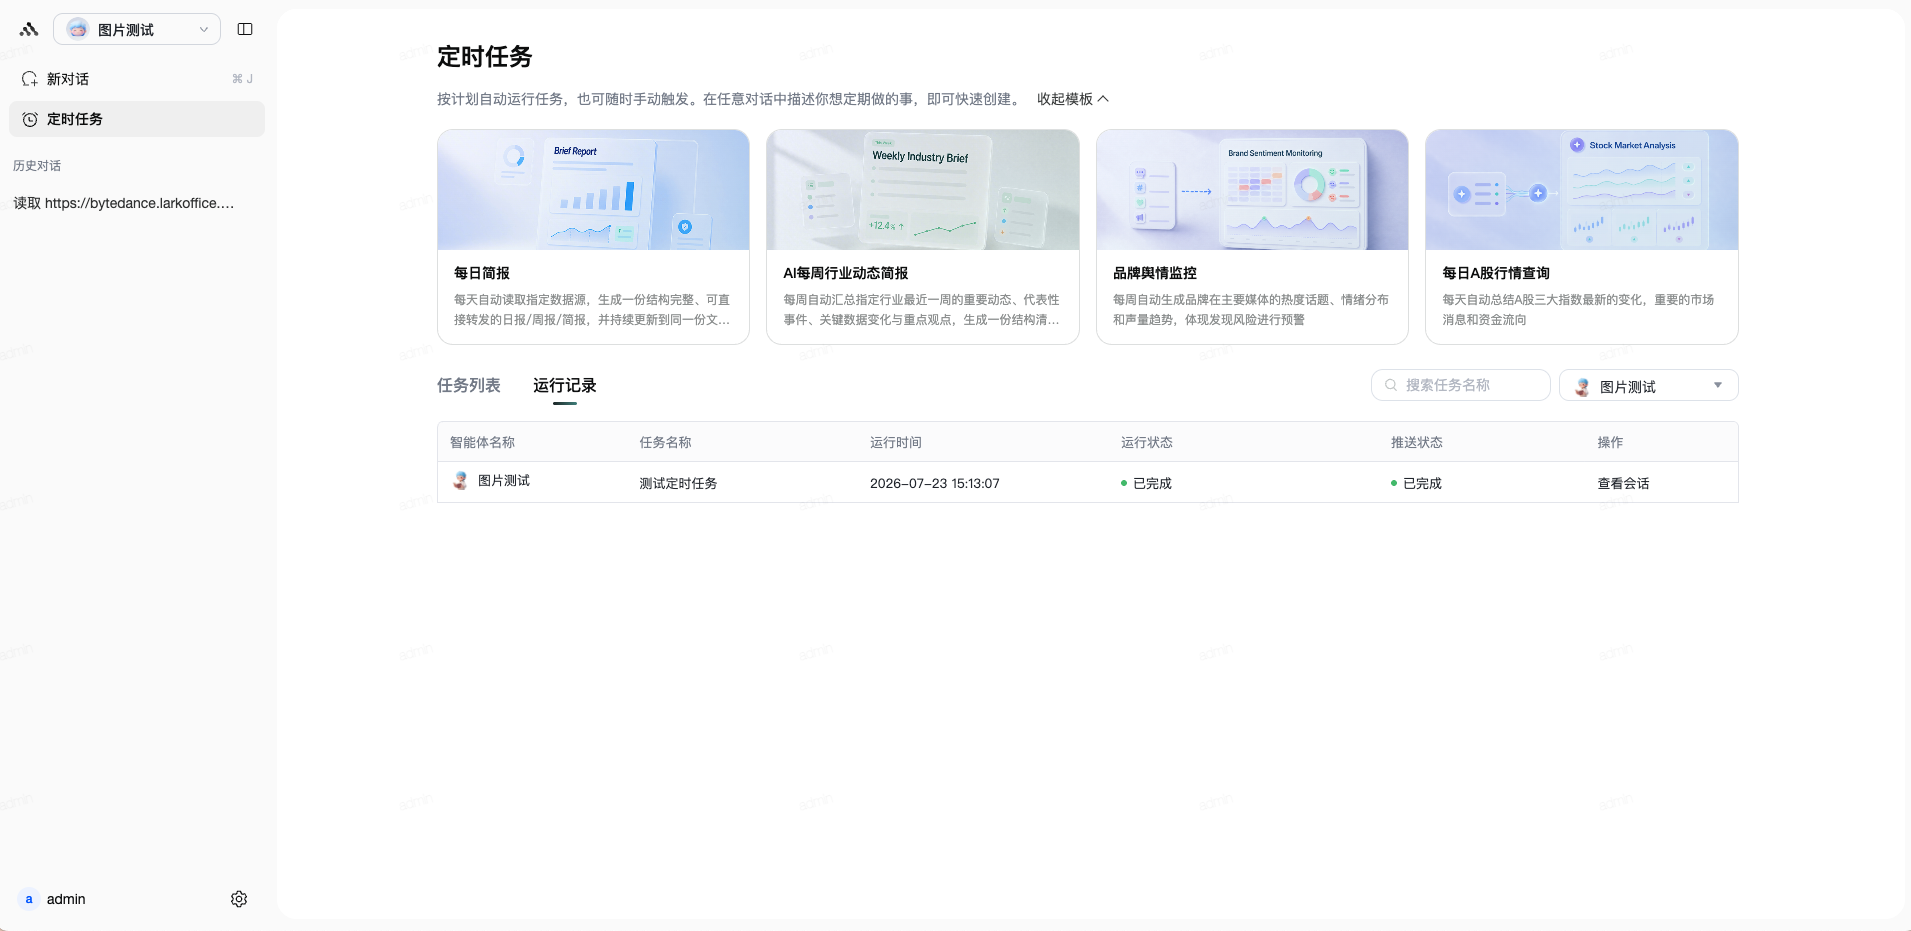Click the app logo icon at top left

[29, 29]
